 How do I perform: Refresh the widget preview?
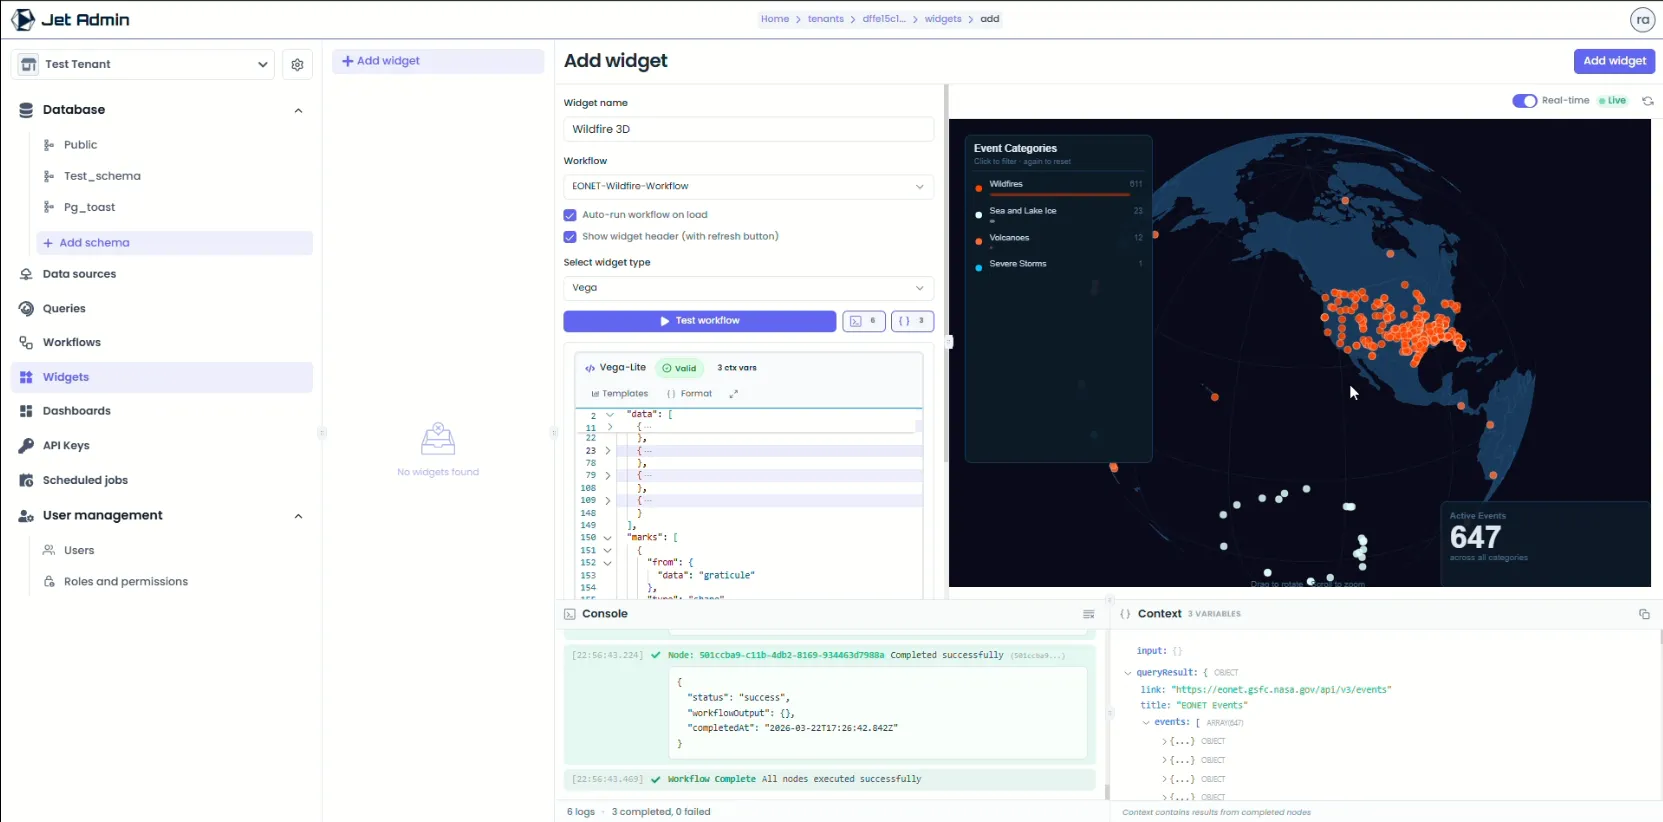coord(1647,101)
